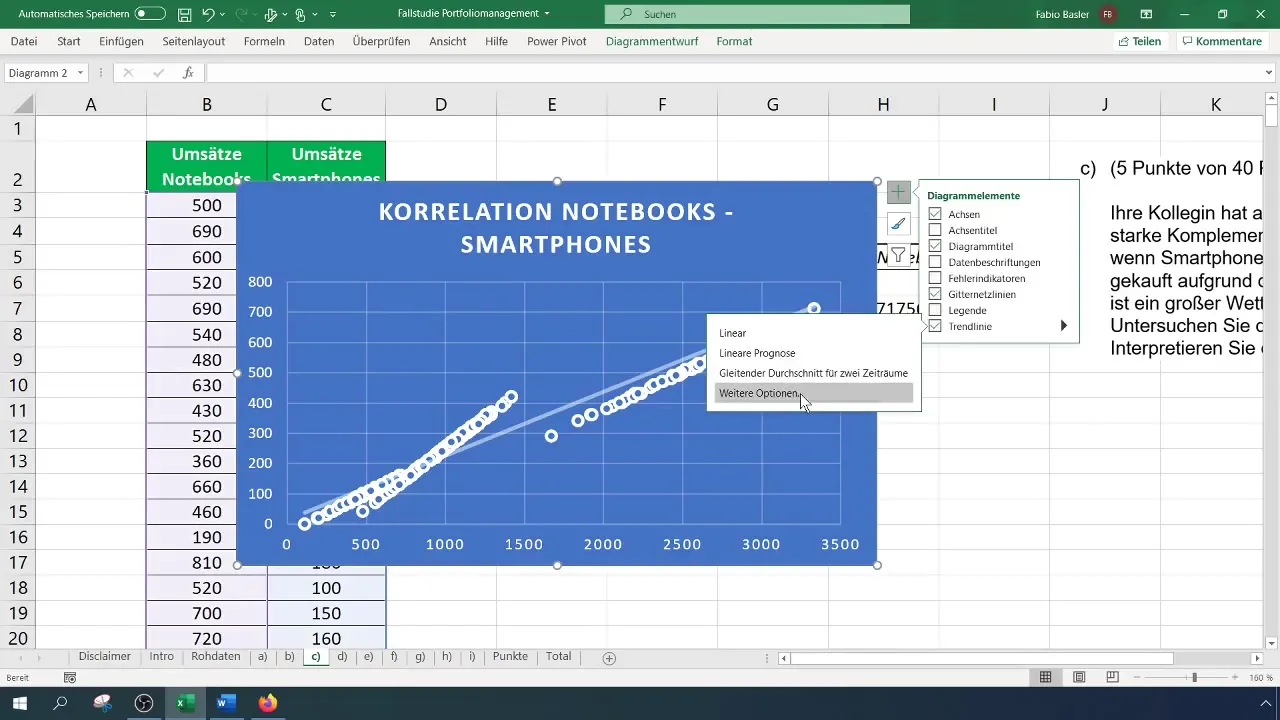Image resolution: width=1280 pixels, height=720 pixels.
Task: Uncheck the Gitternetzlinien checkbox
Action: [x=935, y=294]
